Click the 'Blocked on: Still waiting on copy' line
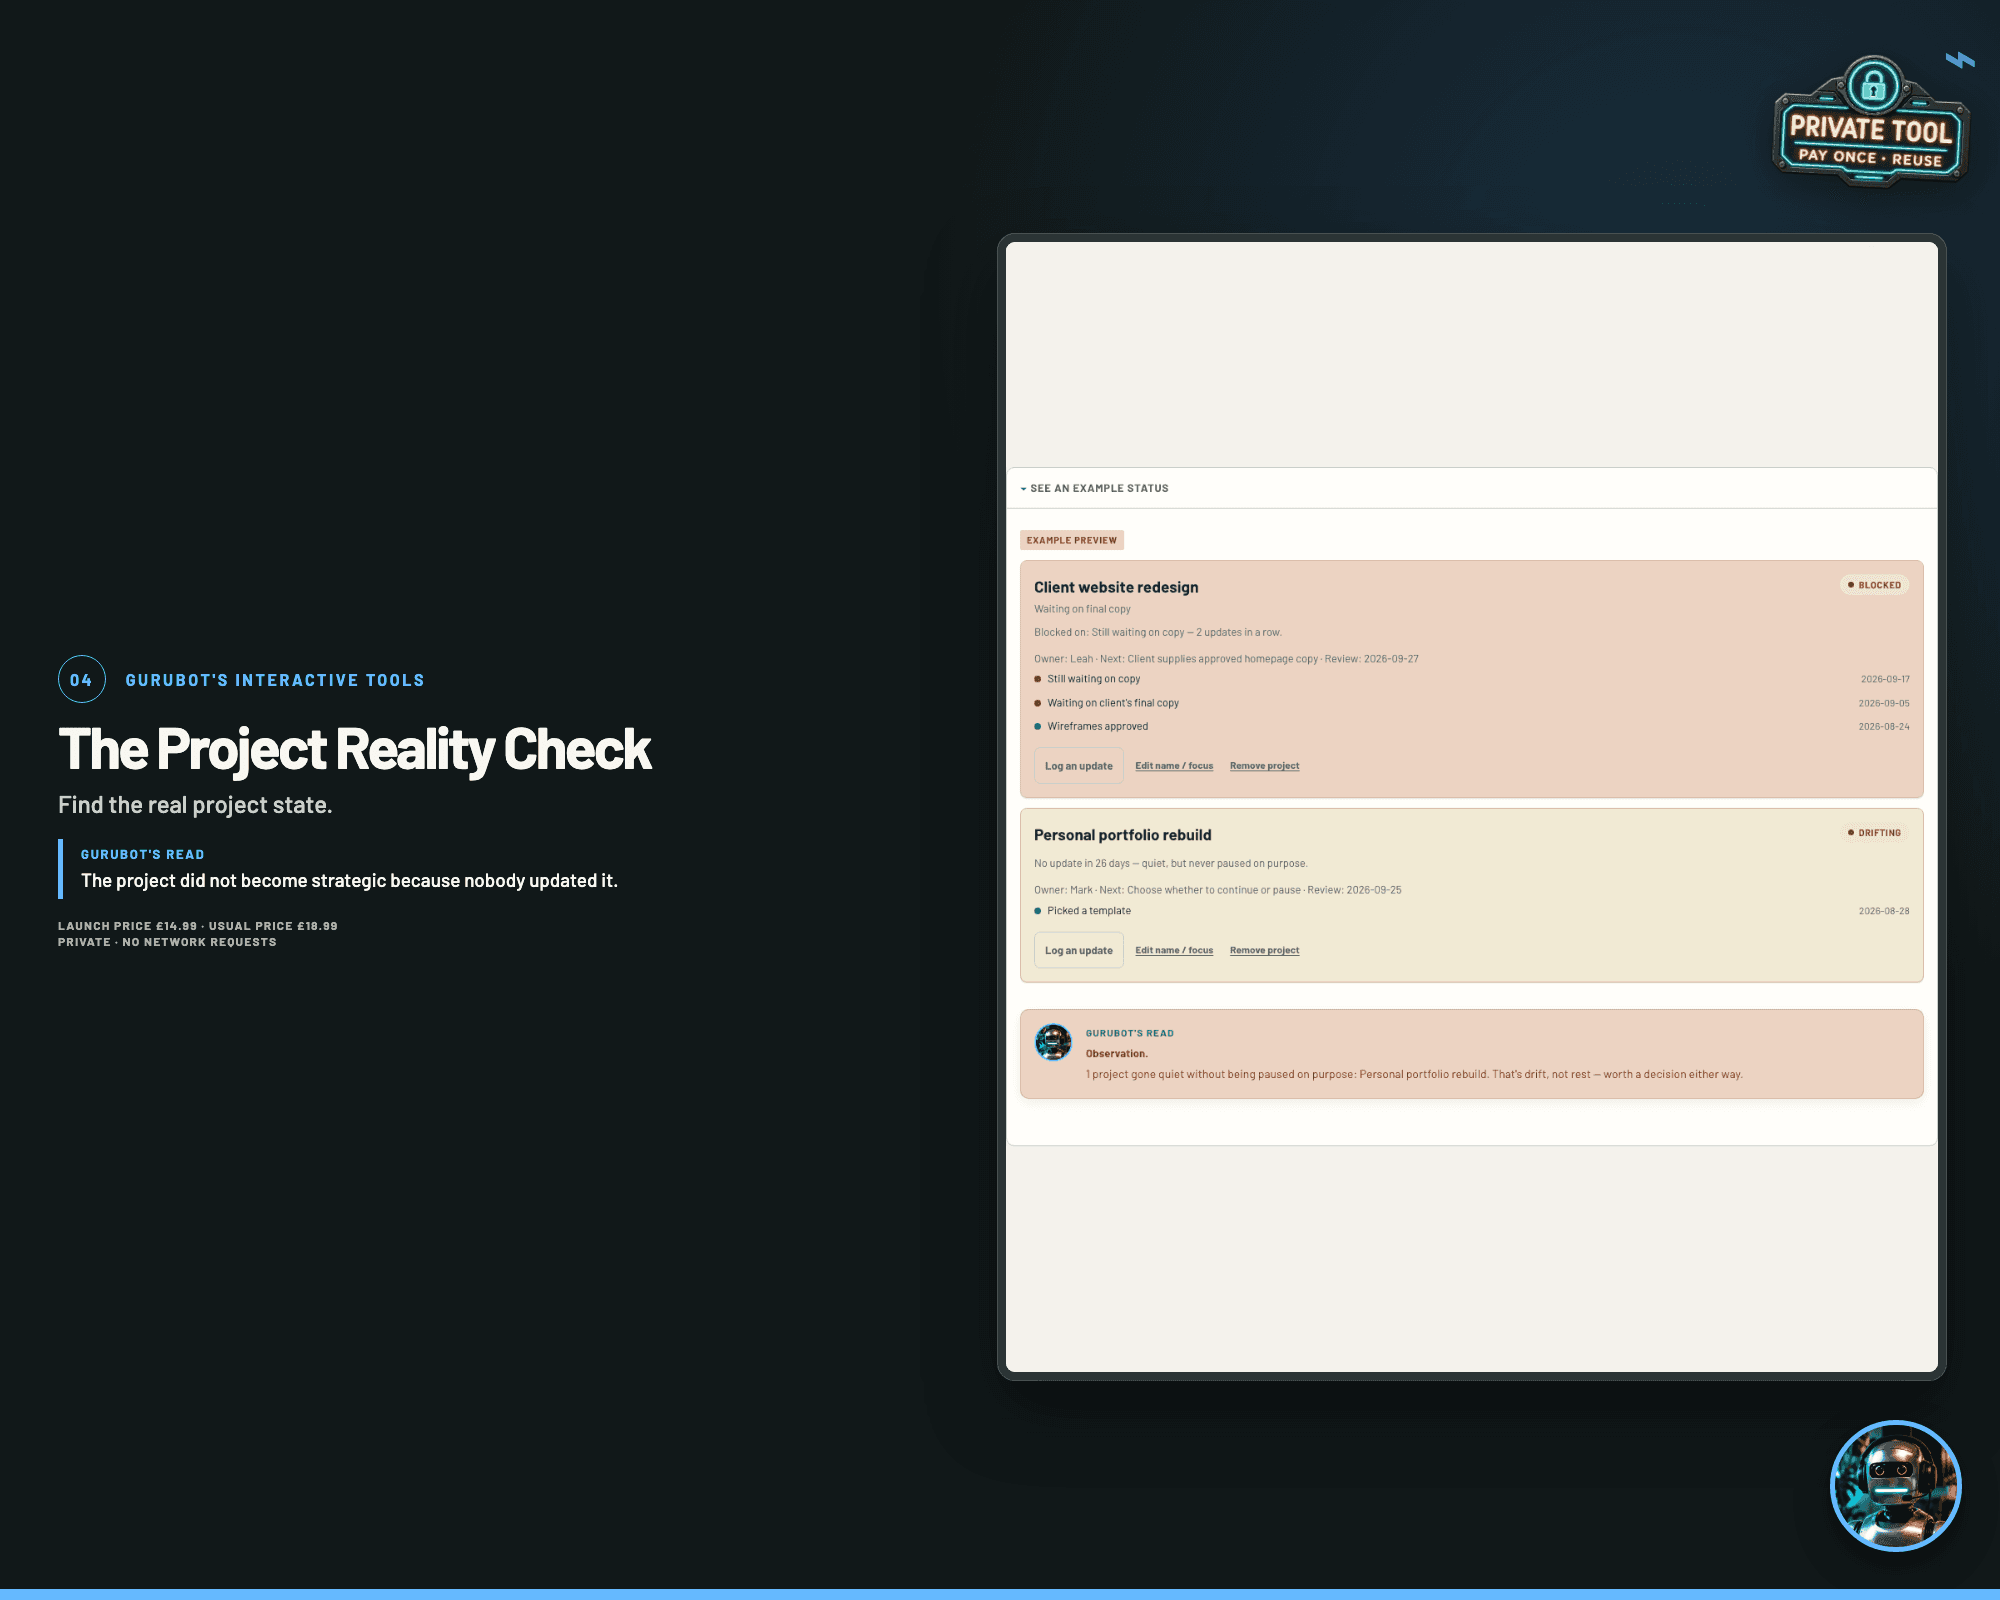Viewport: 2000px width, 1600px height. click(1158, 632)
